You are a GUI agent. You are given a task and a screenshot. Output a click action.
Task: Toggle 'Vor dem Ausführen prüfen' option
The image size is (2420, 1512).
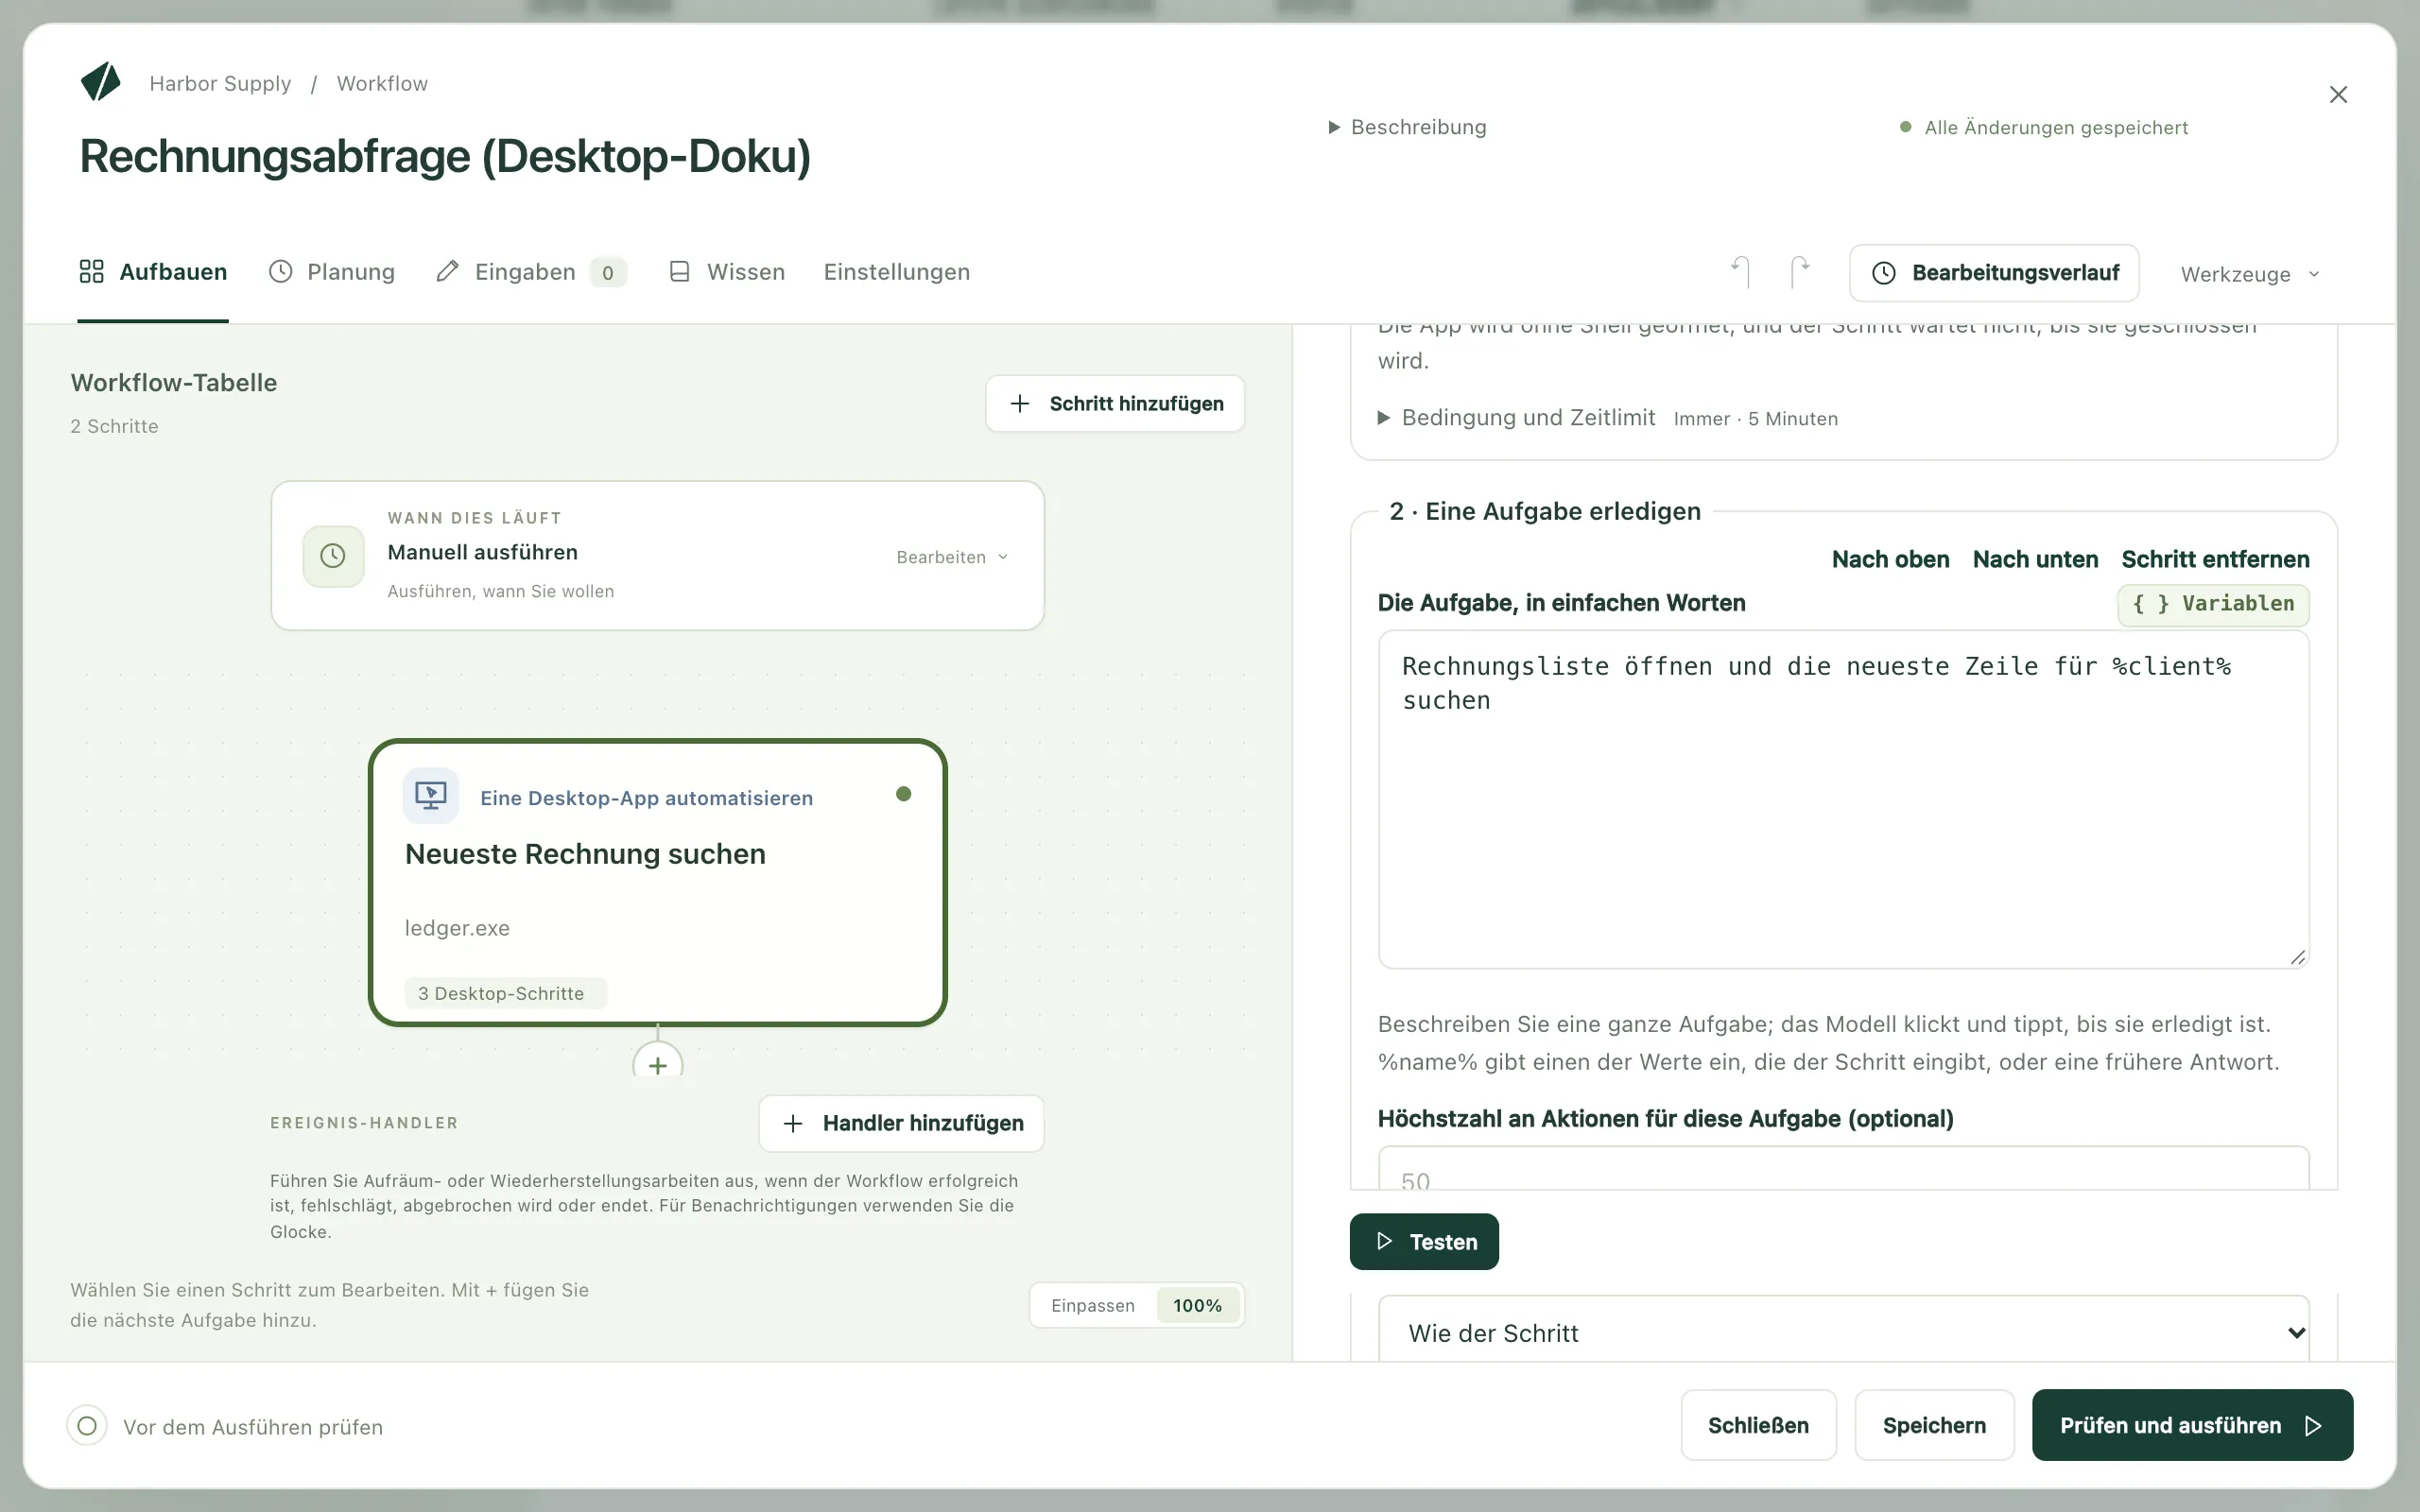click(x=87, y=1426)
